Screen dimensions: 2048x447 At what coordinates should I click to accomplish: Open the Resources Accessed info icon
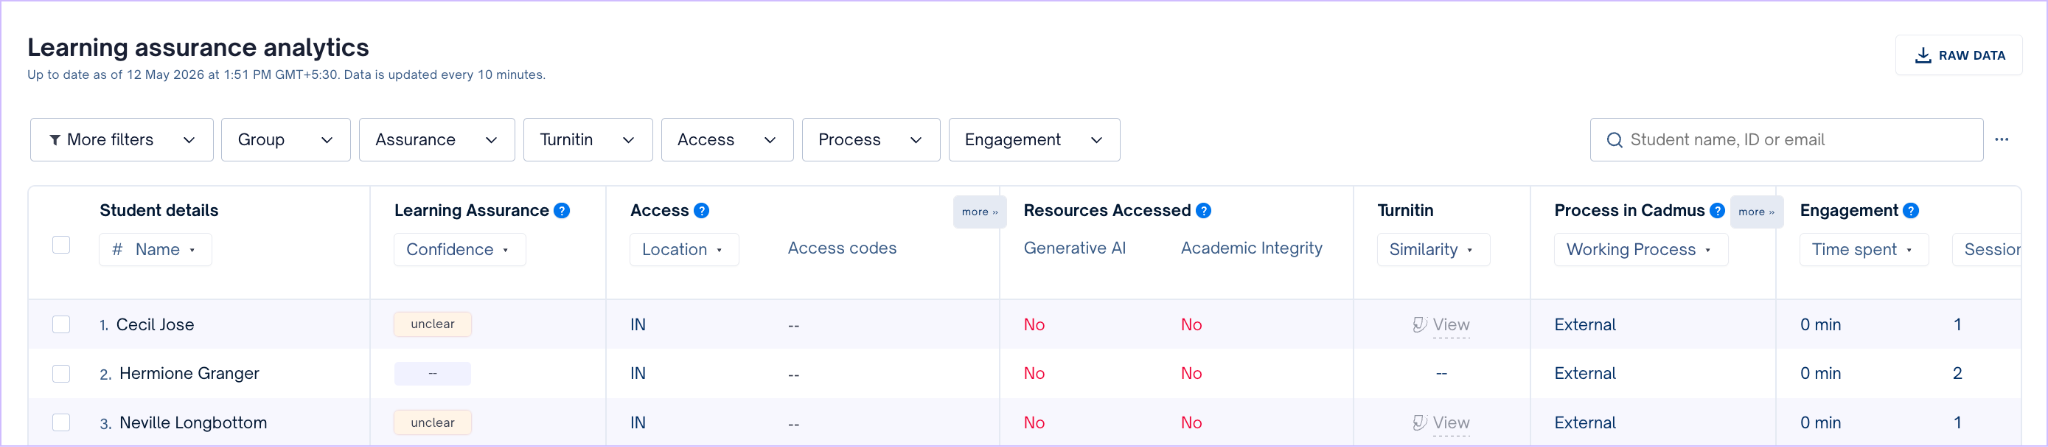click(1204, 210)
